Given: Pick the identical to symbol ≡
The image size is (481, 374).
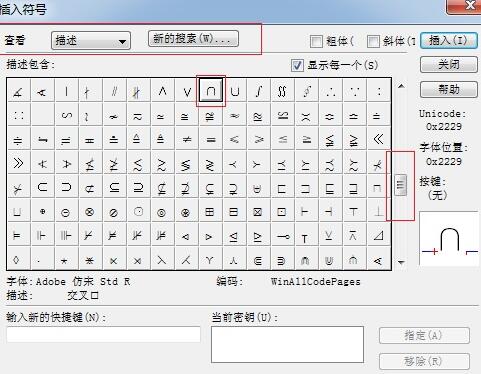Looking at the screenshot, I should click(x=211, y=139).
